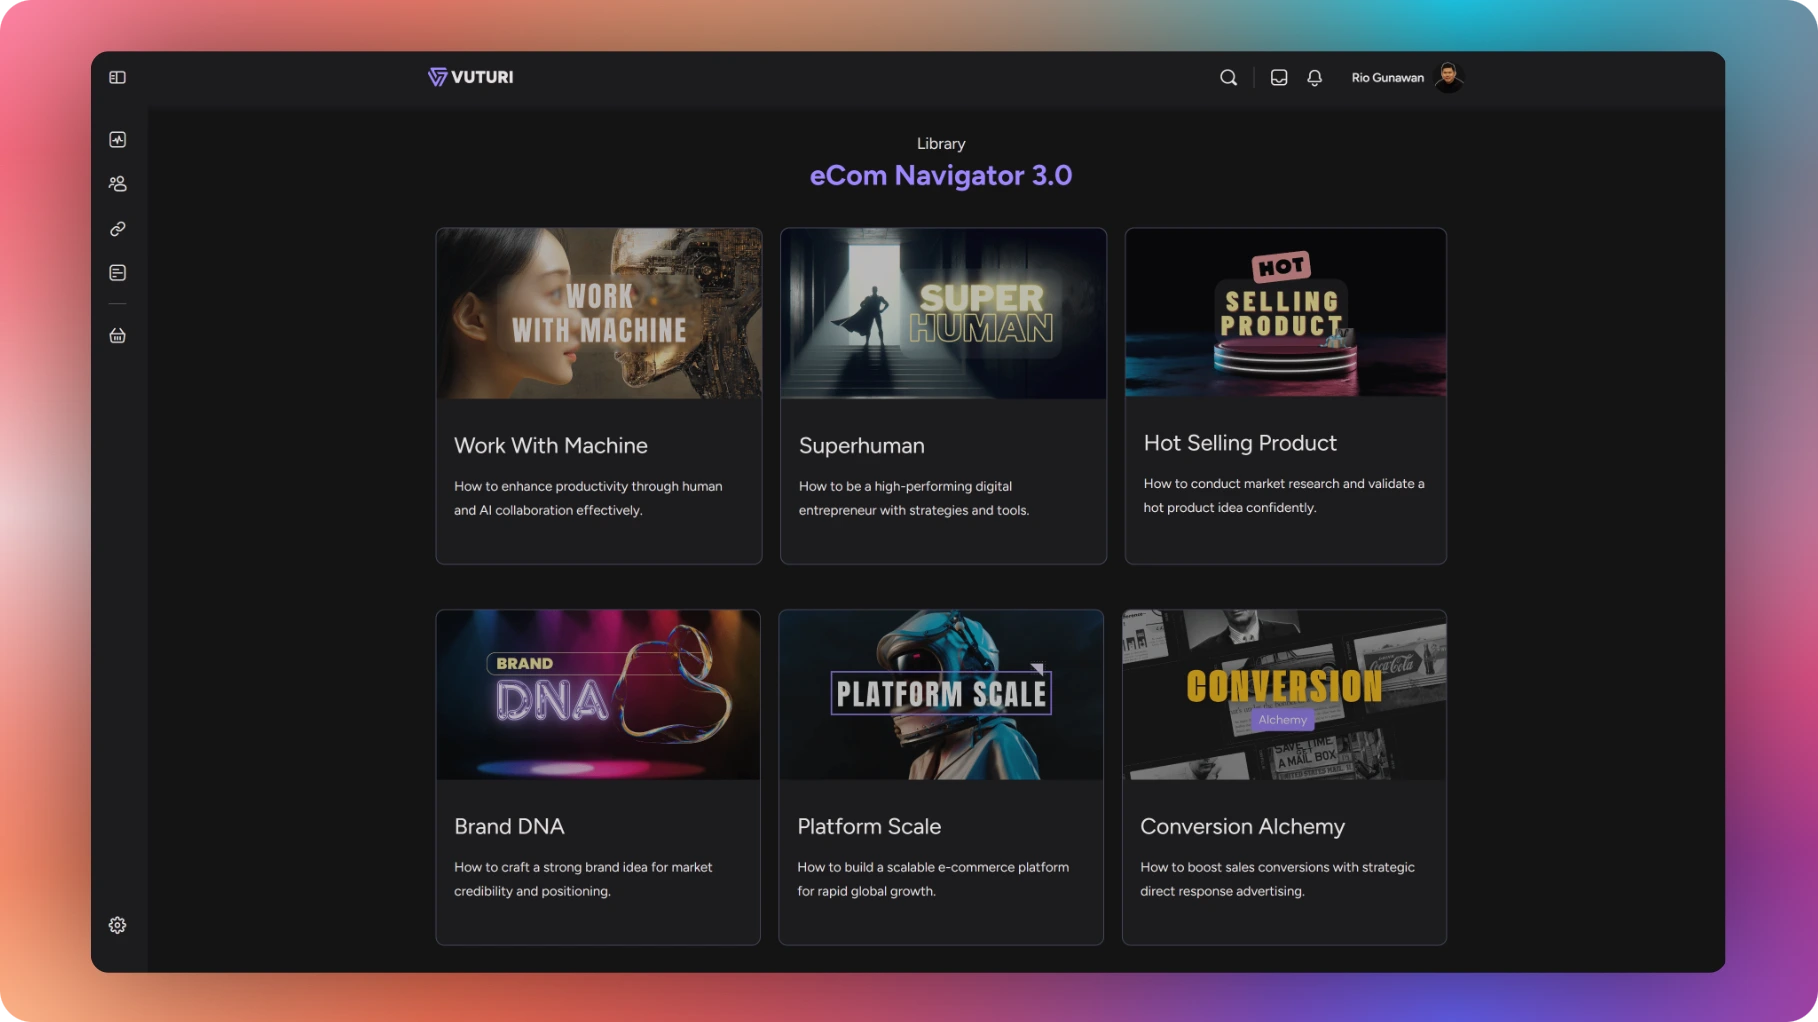Image resolution: width=1818 pixels, height=1022 pixels.
Task: Open Rio Gunawan profile avatar
Action: [x=1448, y=77]
